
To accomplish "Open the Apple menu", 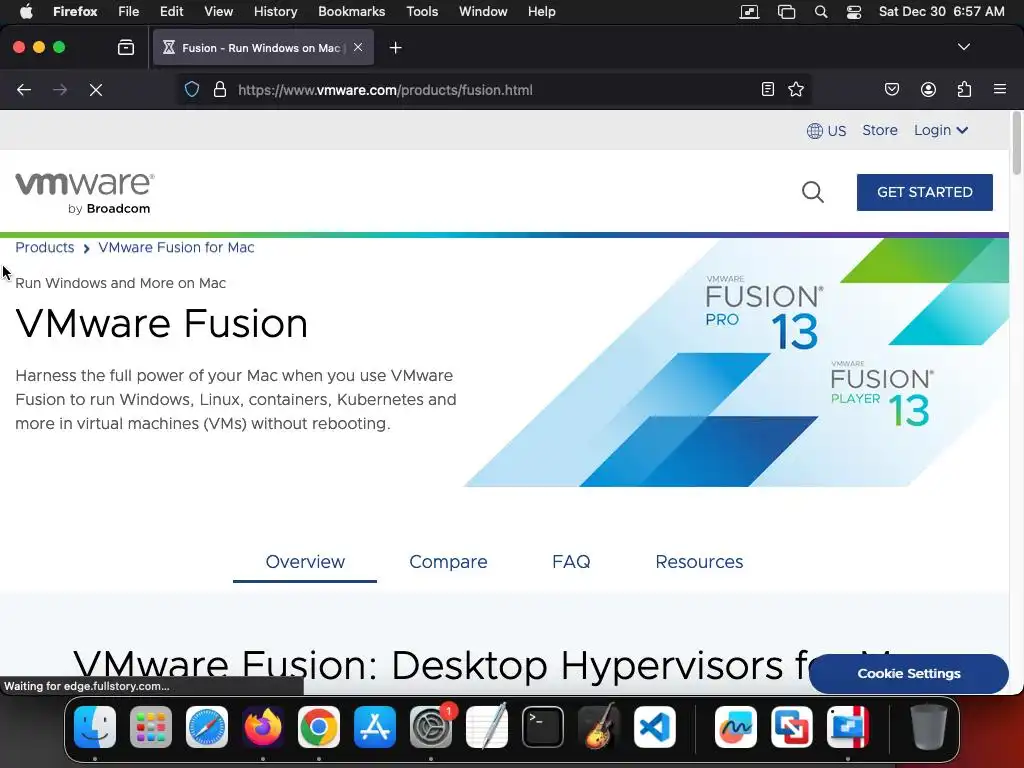I will point(26,12).
